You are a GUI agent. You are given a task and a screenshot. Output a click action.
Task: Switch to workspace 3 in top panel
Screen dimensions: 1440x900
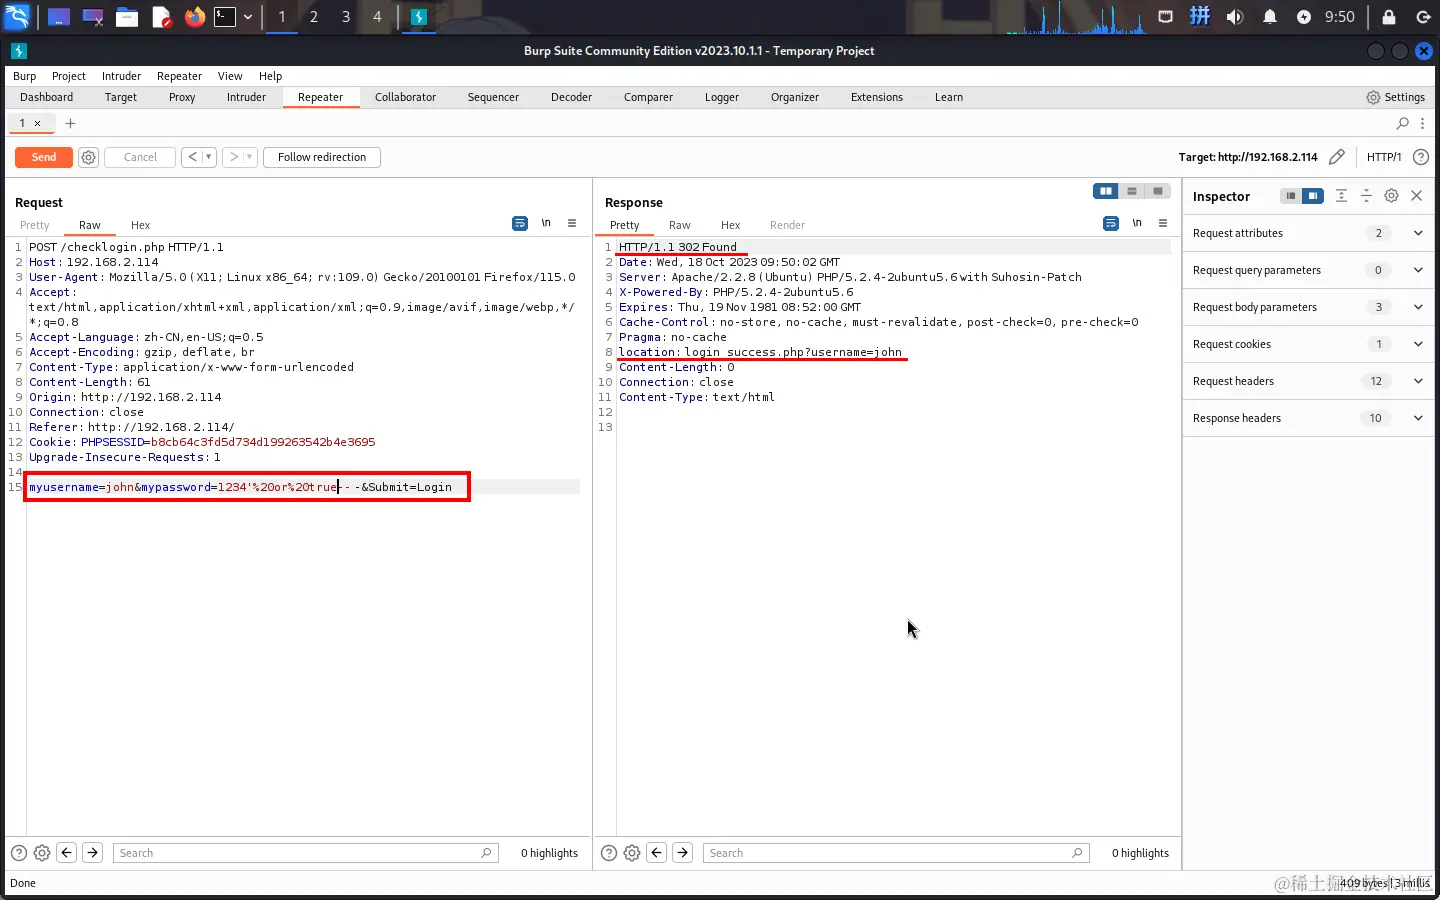346,17
